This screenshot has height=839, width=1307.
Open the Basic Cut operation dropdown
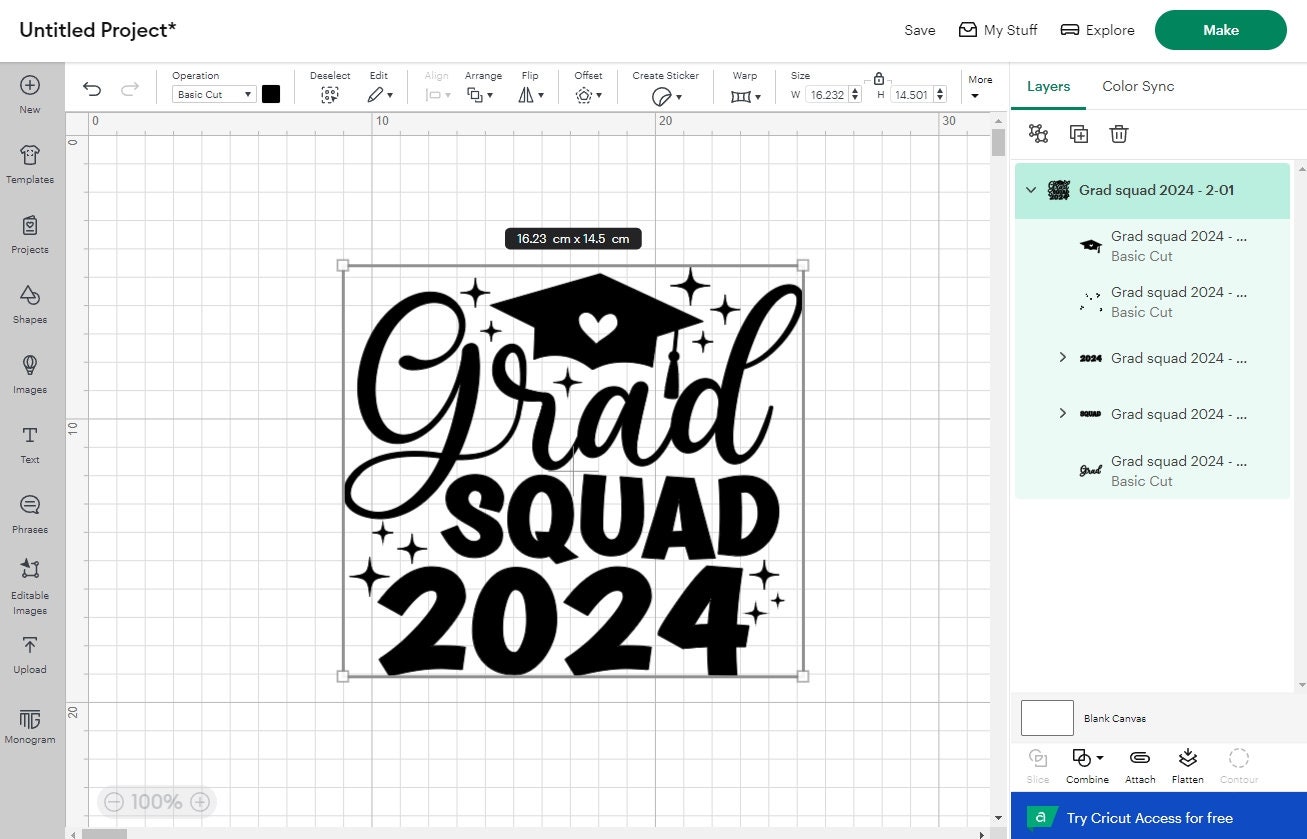[x=213, y=93]
